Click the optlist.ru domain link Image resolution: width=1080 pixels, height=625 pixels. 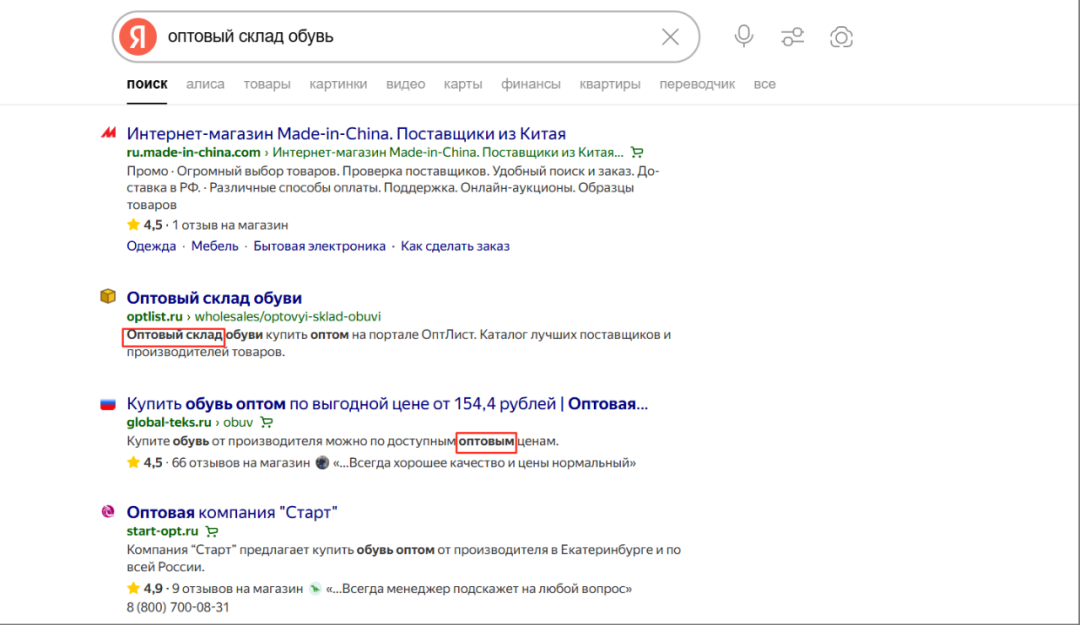click(x=154, y=316)
